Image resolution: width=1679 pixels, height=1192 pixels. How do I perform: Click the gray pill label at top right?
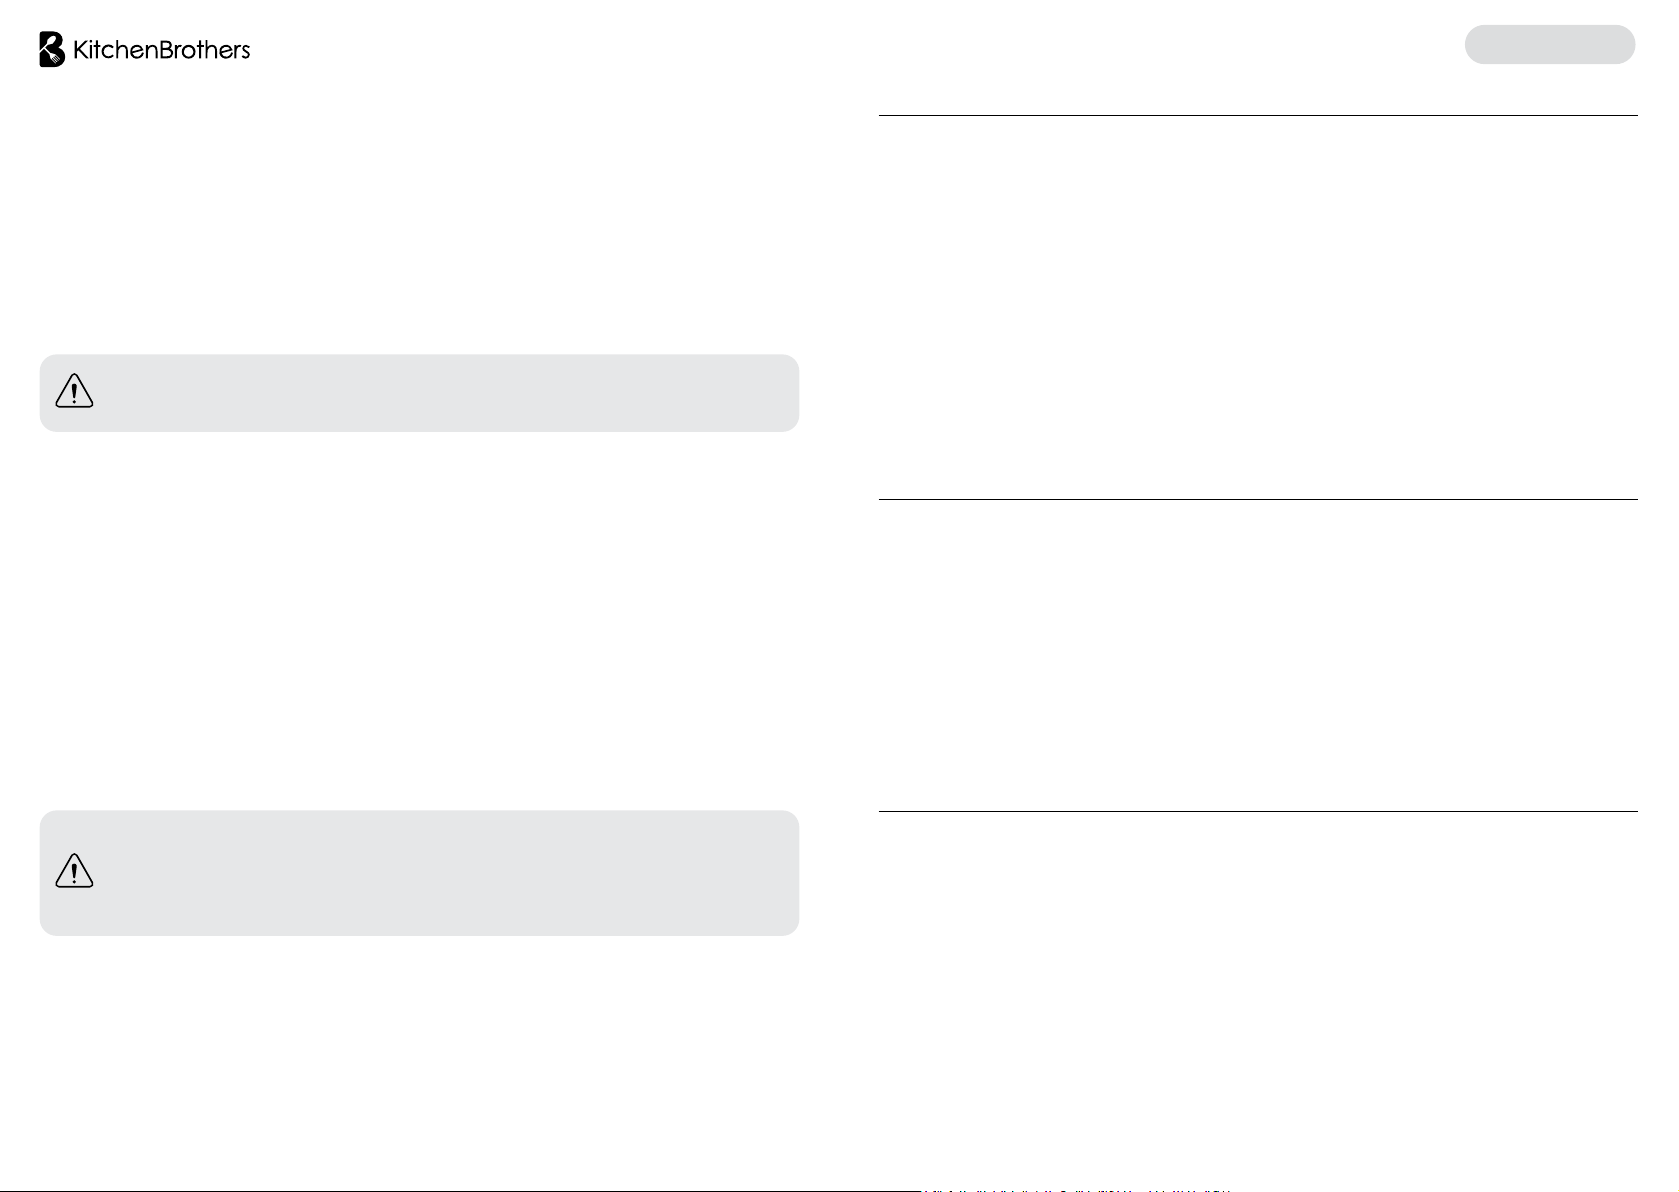[1549, 45]
